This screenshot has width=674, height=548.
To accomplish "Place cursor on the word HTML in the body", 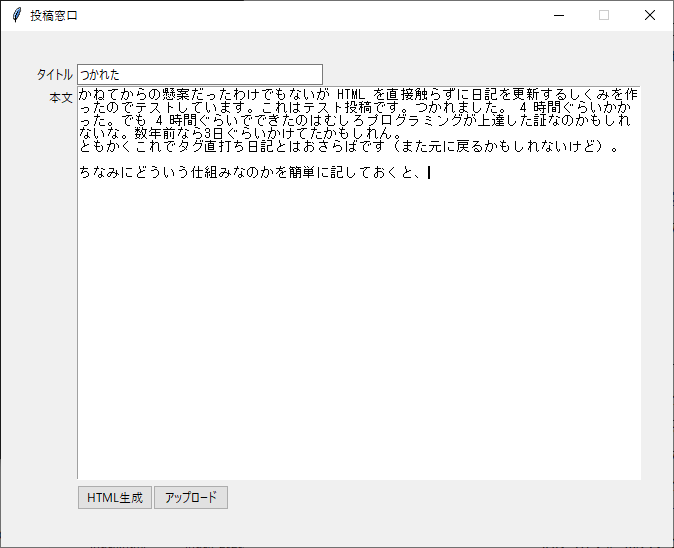I will point(351,95).
